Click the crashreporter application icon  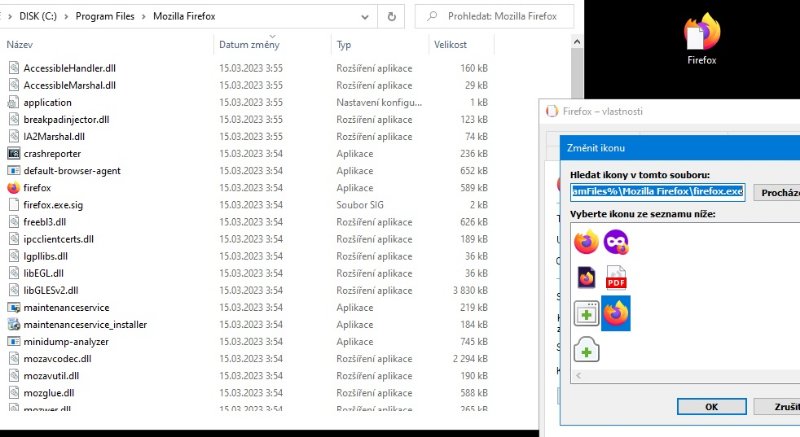click(x=14, y=153)
